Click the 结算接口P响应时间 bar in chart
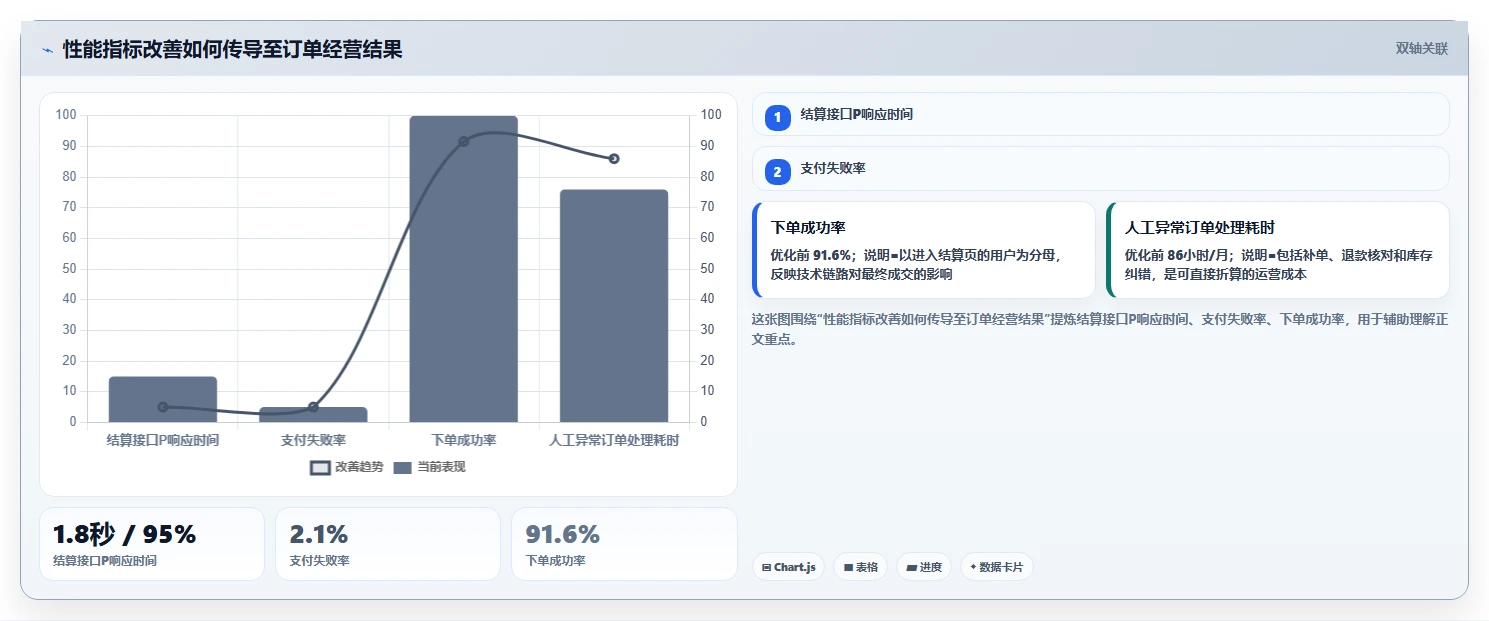Image resolution: width=1489 pixels, height=621 pixels. click(163, 399)
